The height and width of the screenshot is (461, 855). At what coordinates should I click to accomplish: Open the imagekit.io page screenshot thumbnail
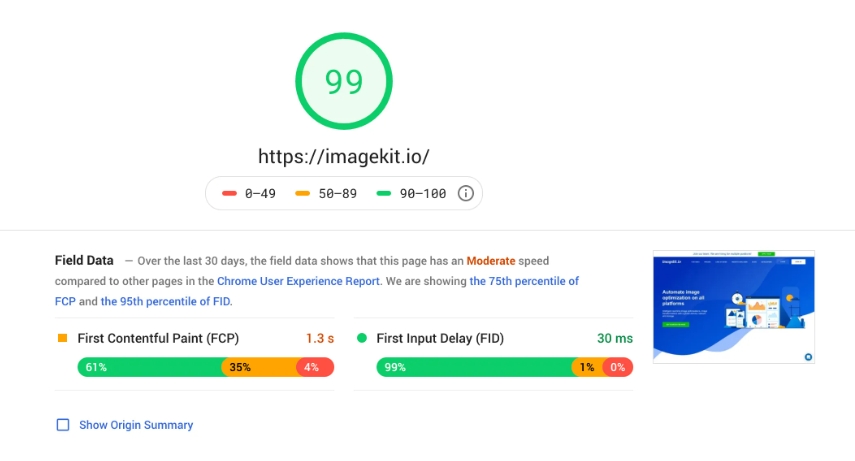[733, 306]
